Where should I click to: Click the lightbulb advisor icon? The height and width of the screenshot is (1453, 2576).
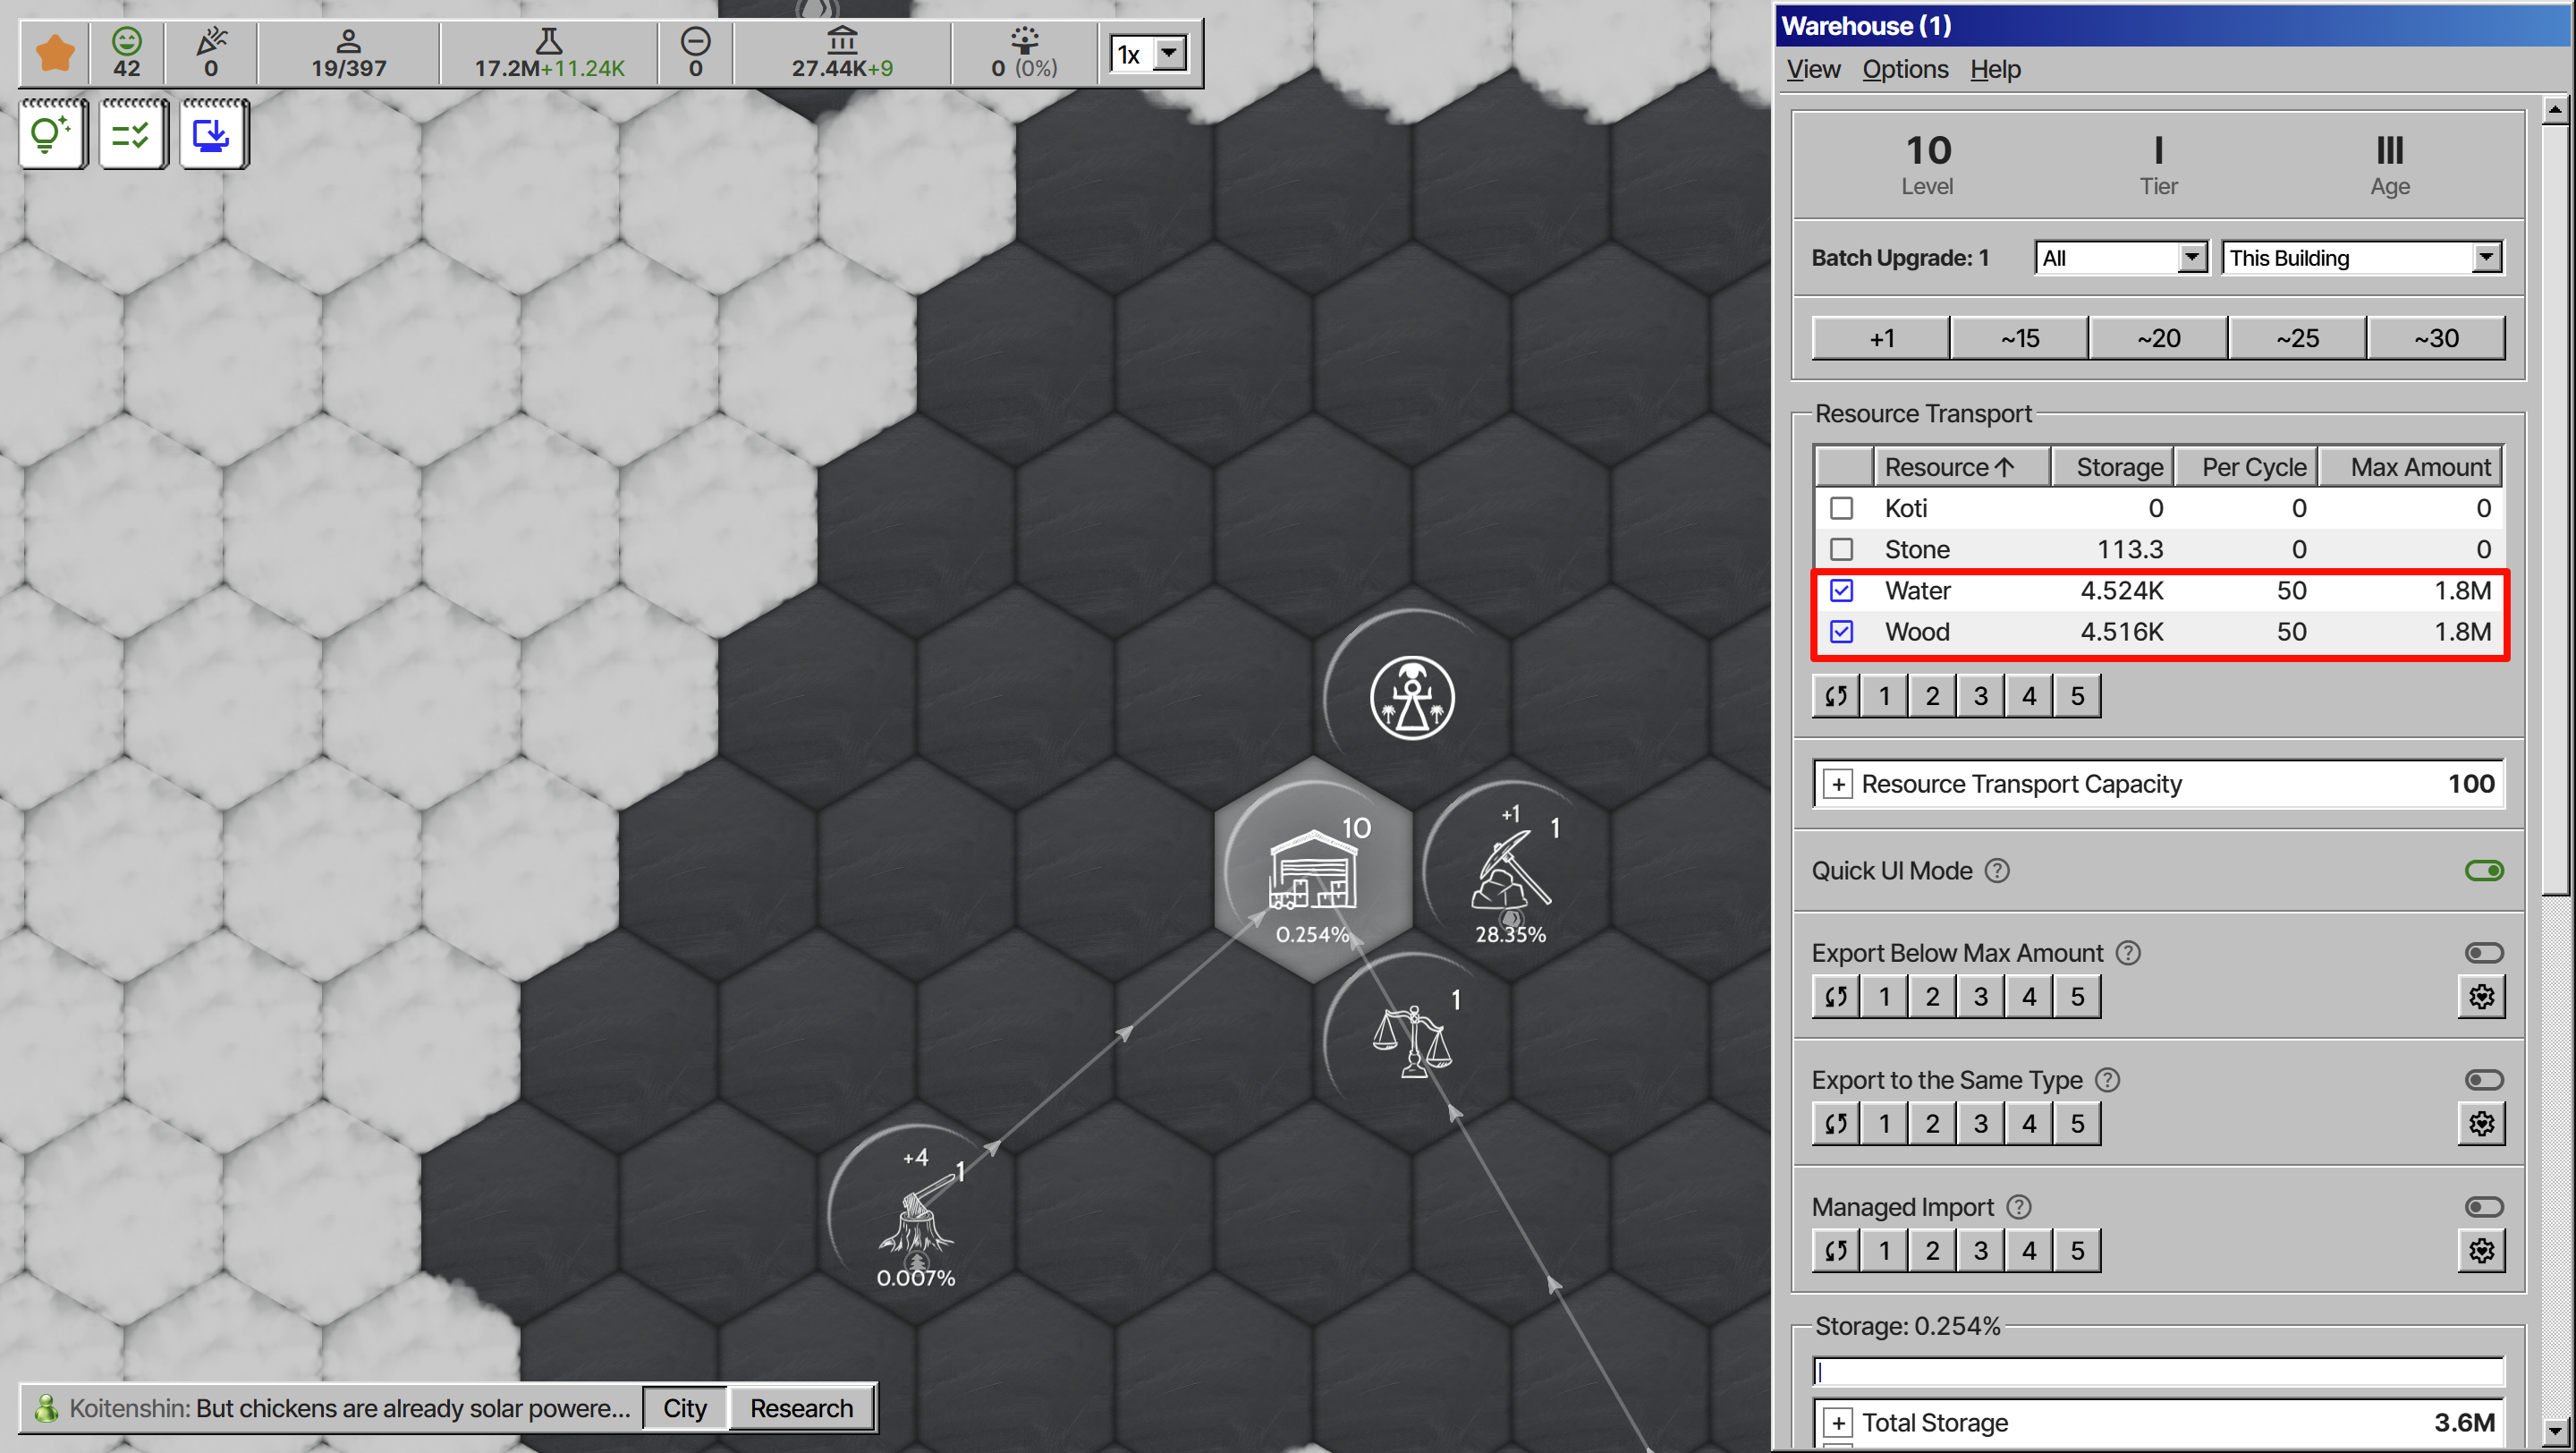click(x=52, y=134)
